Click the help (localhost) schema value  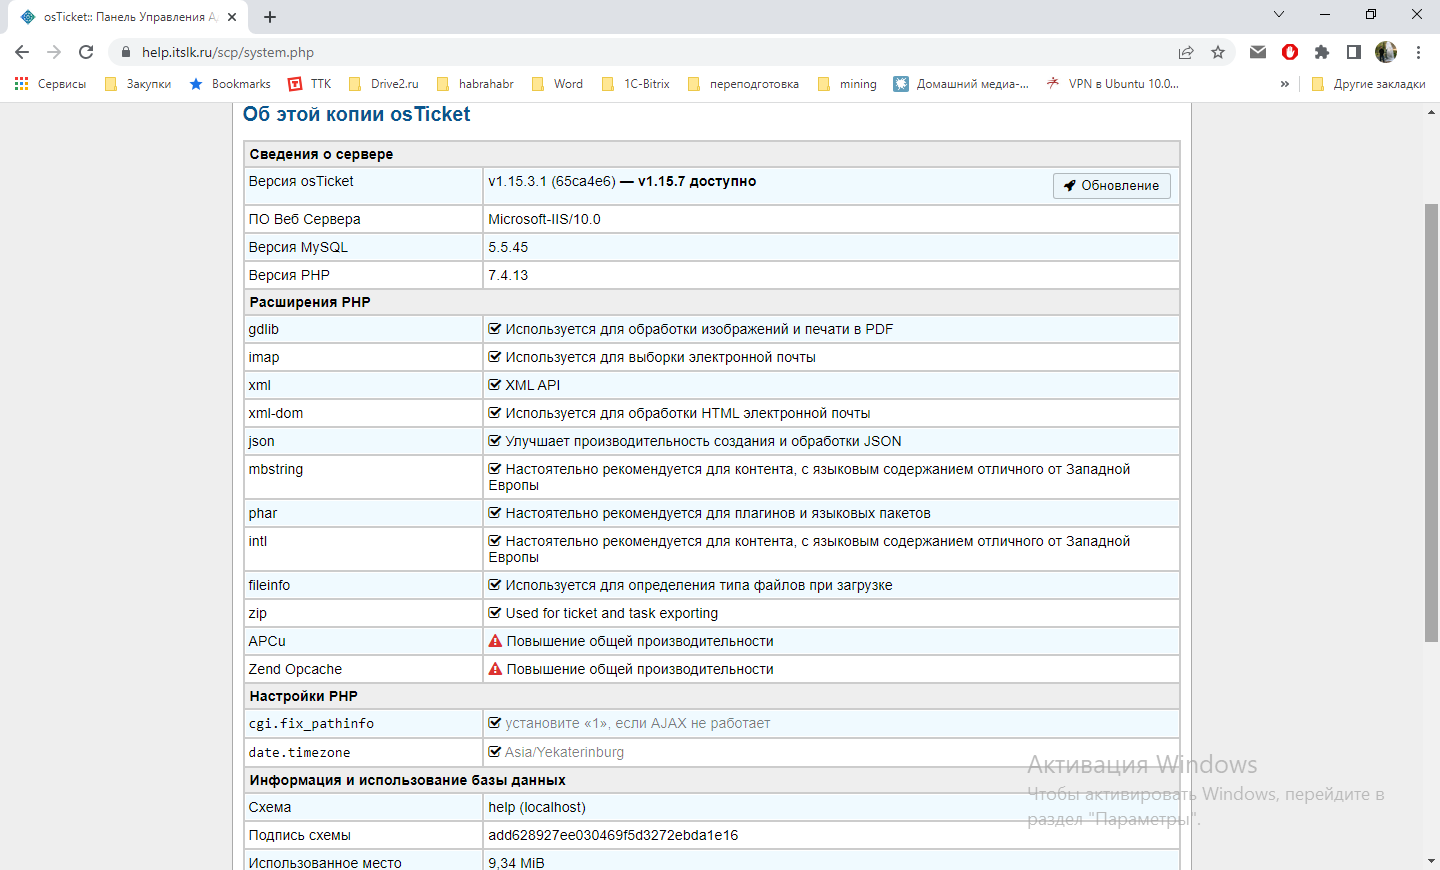tap(537, 807)
